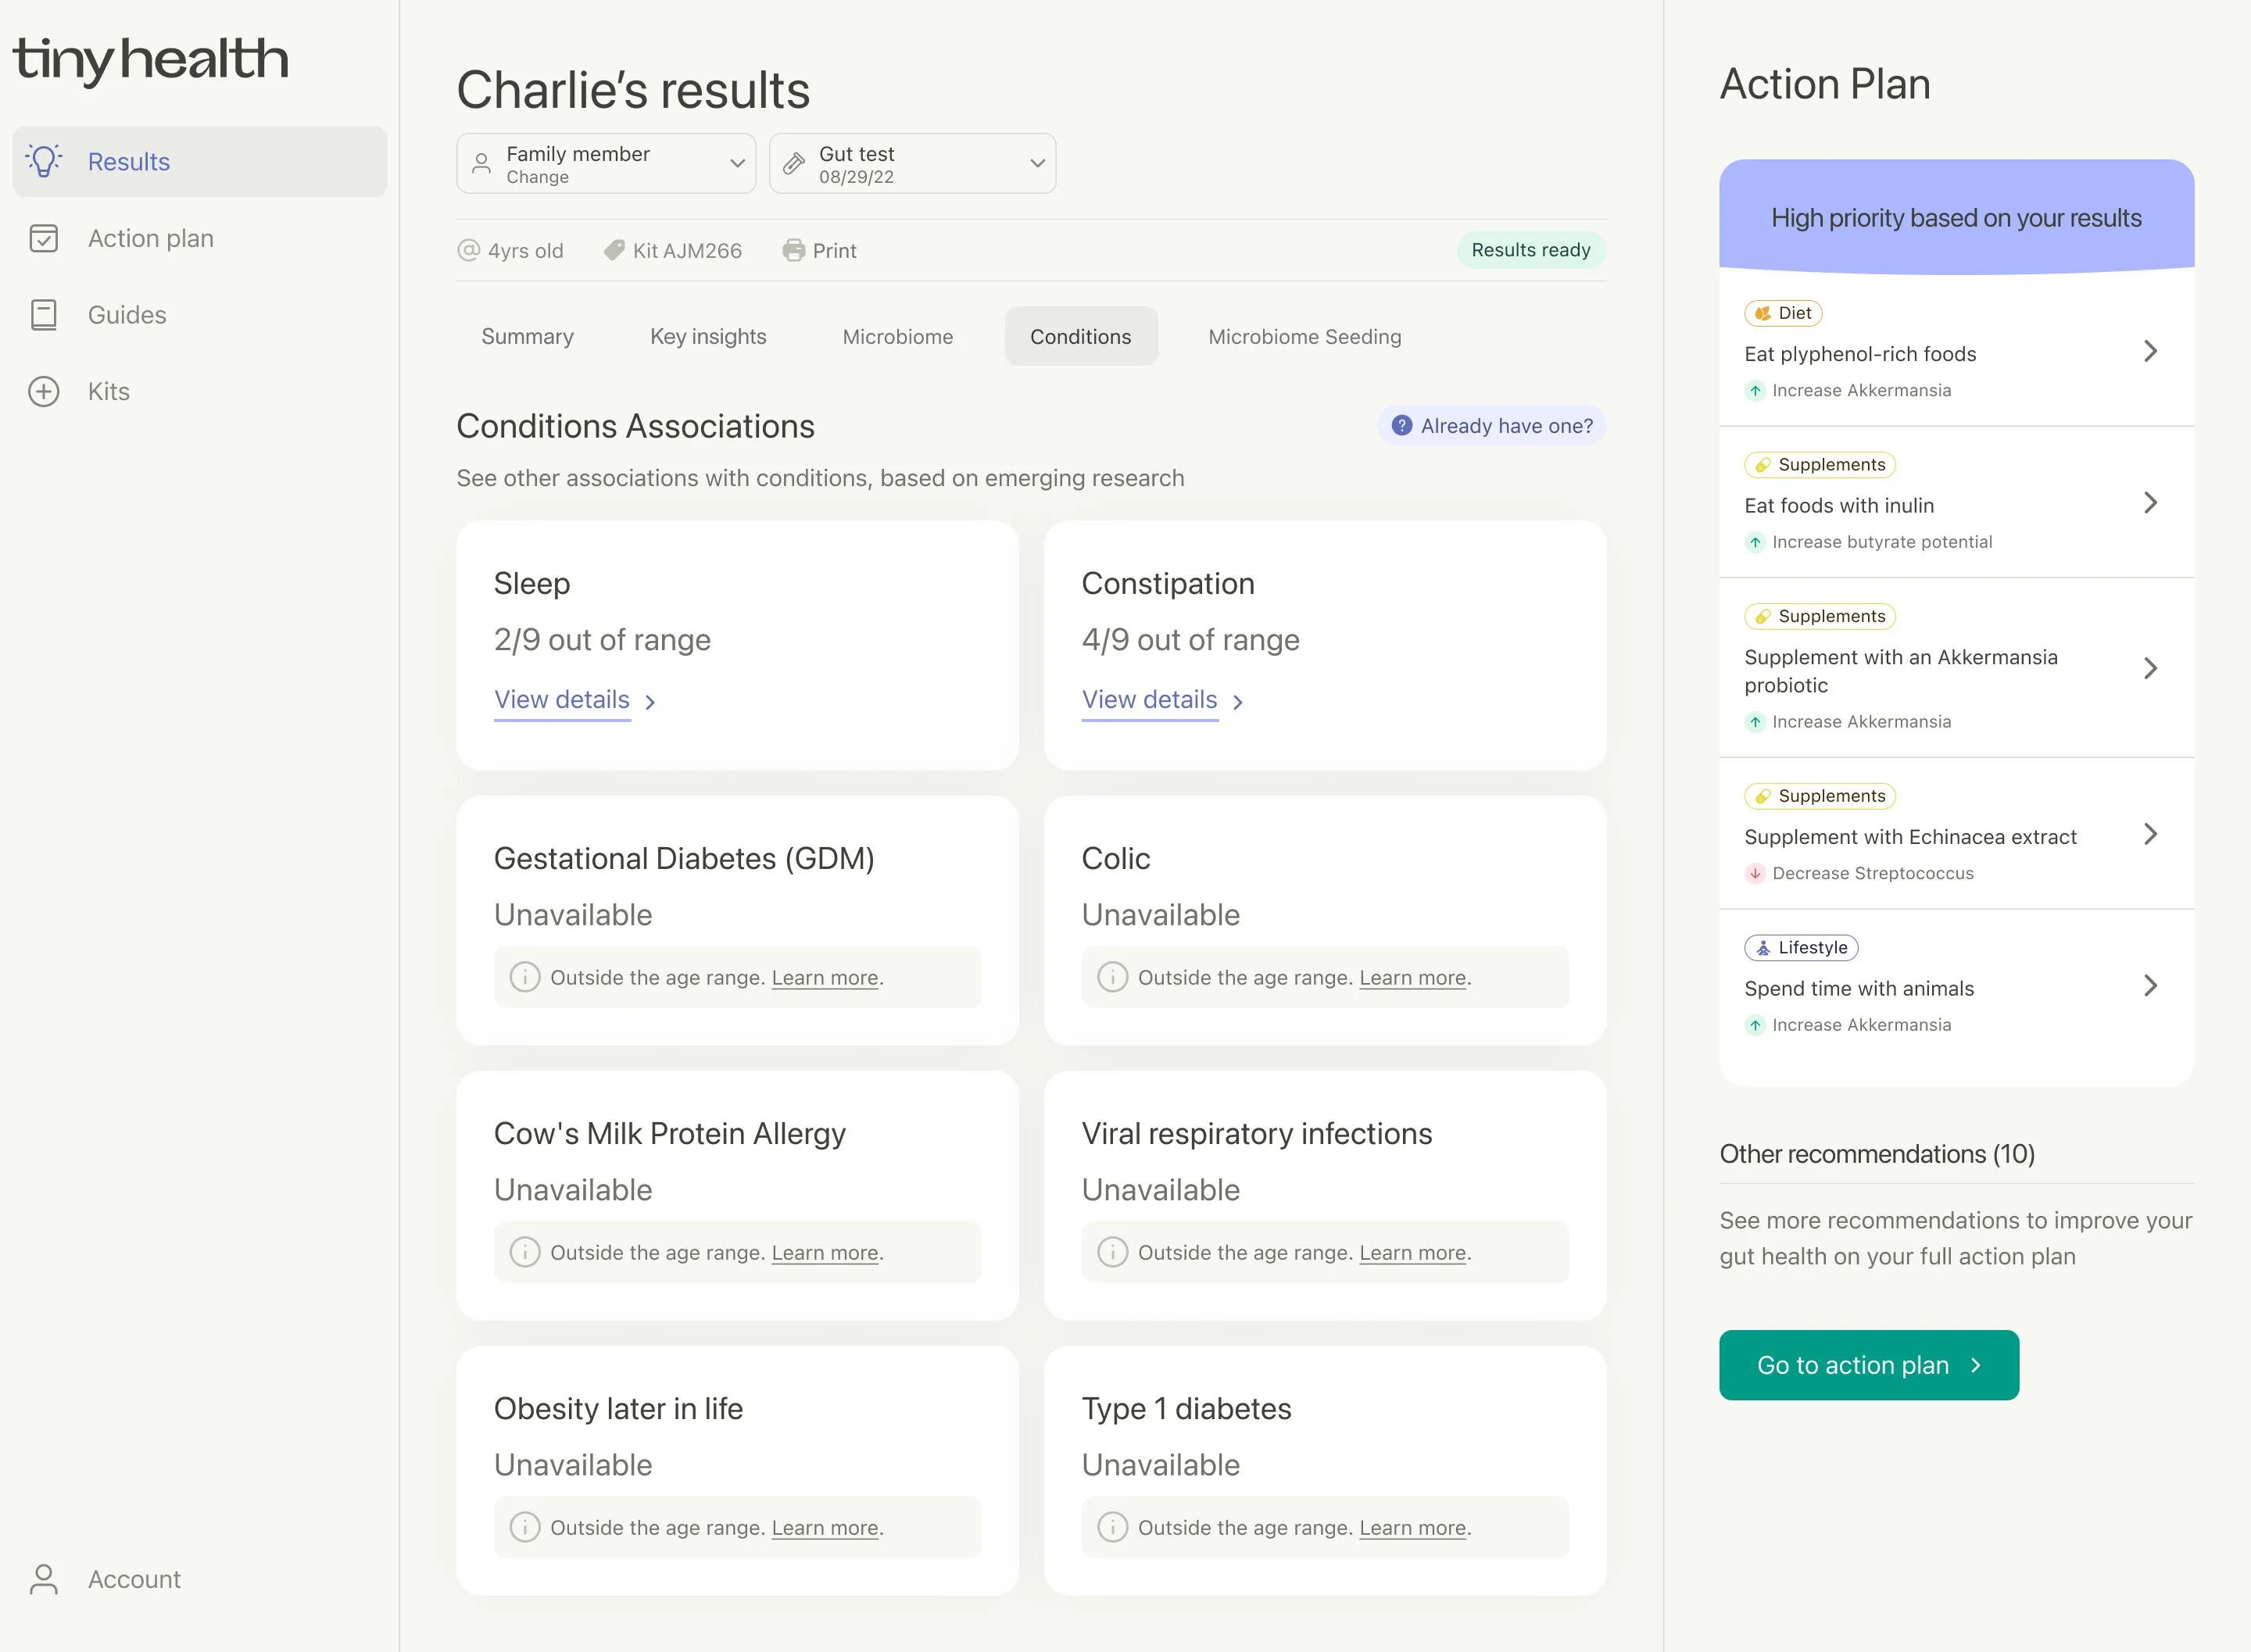The image size is (2251, 1652).
Task: Click question mark icon in Already have one
Action: coord(1402,425)
